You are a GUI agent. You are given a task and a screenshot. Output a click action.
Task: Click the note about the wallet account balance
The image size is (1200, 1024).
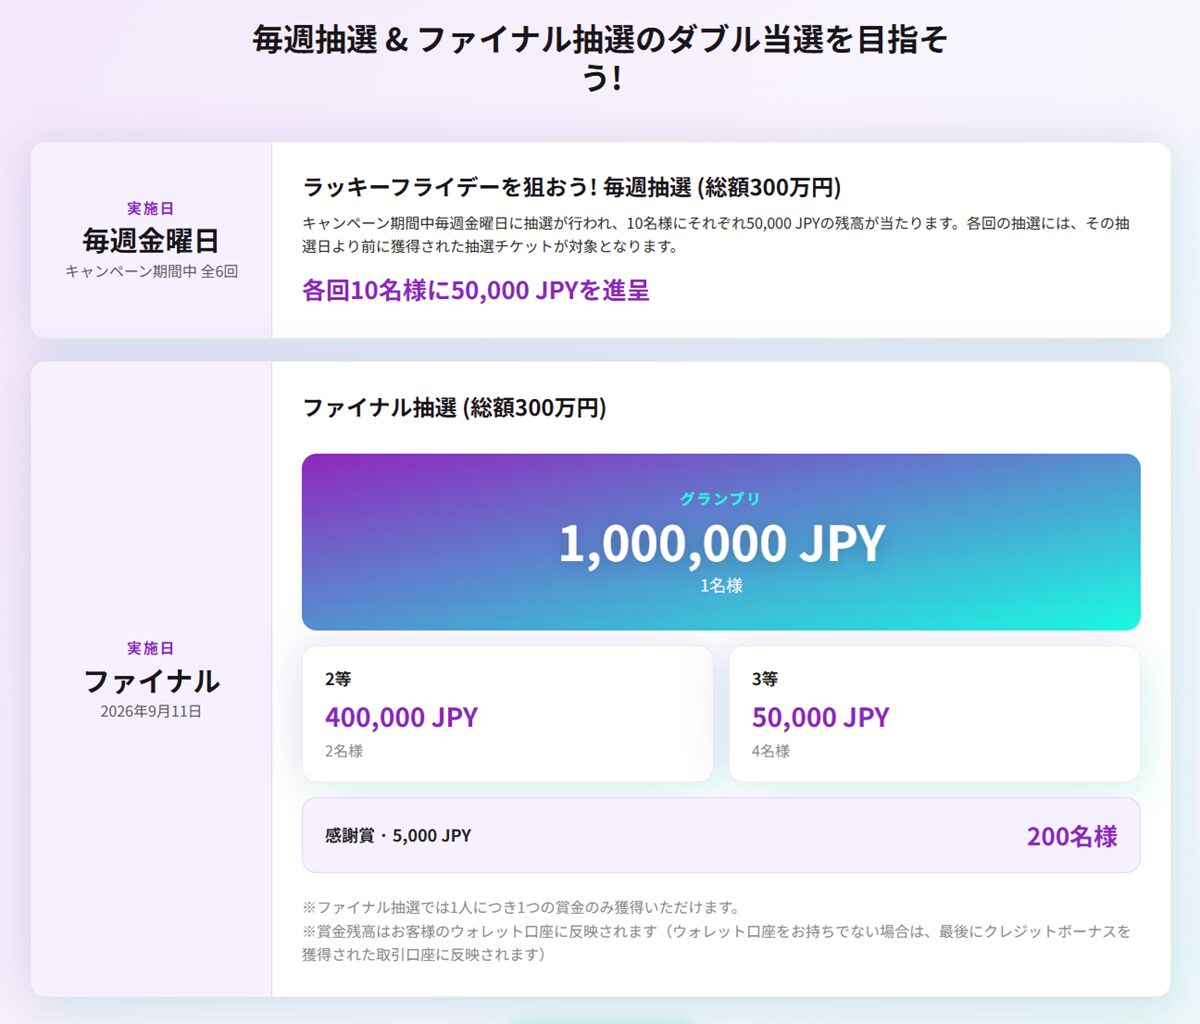tap(716, 942)
